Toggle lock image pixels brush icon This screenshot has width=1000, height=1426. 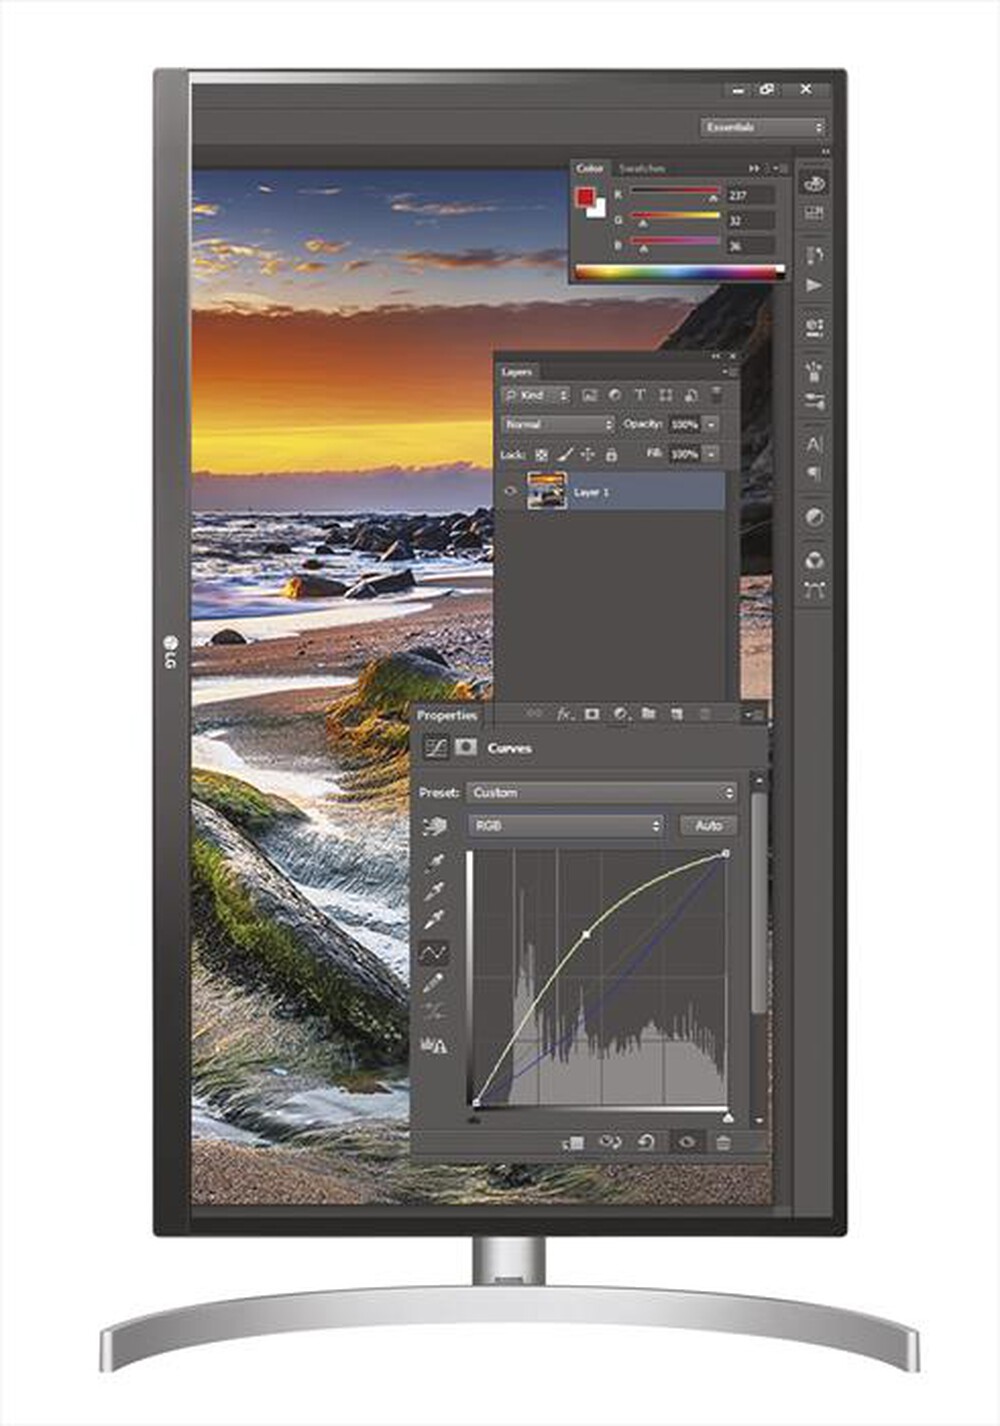point(565,454)
